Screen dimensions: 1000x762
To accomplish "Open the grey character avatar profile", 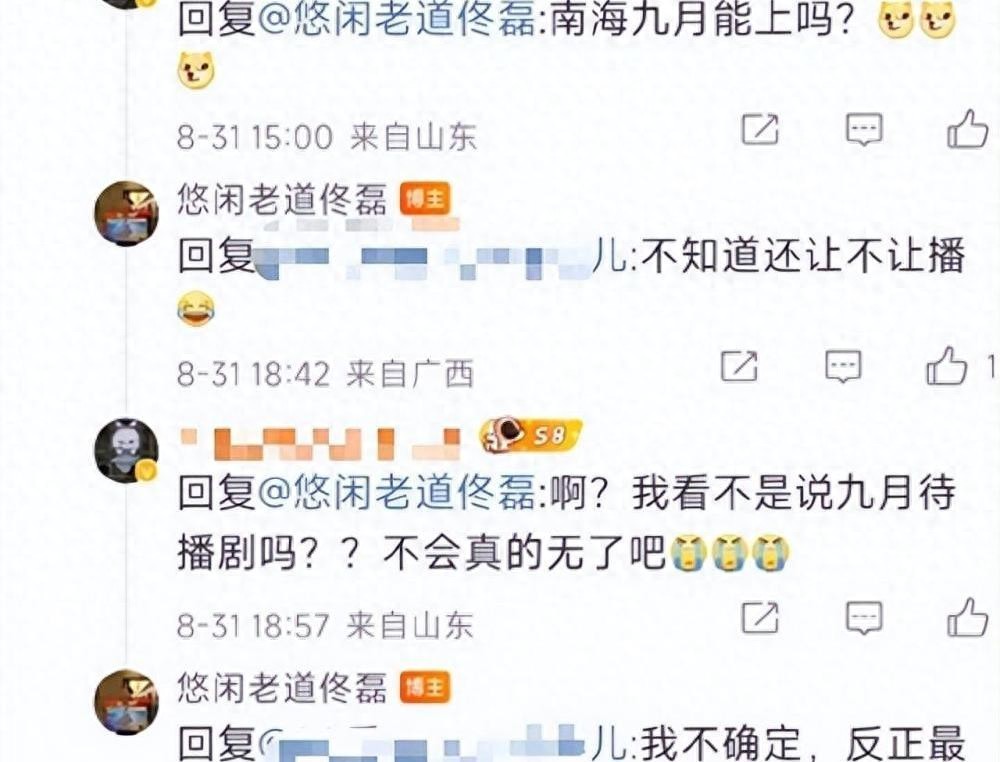I will [126, 450].
